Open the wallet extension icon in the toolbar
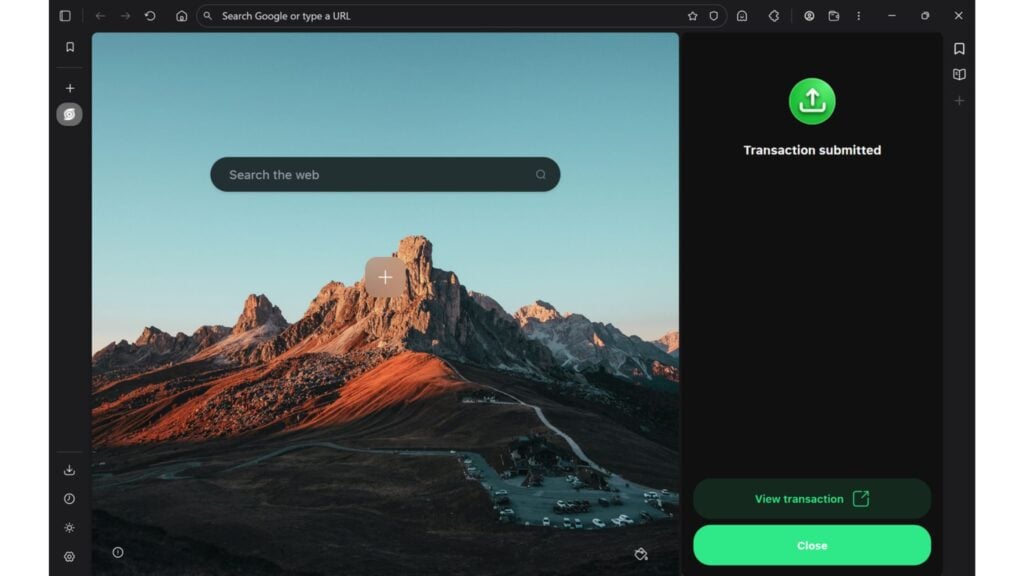This screenshot has height=576, width=1024. [x=834, y=16]
